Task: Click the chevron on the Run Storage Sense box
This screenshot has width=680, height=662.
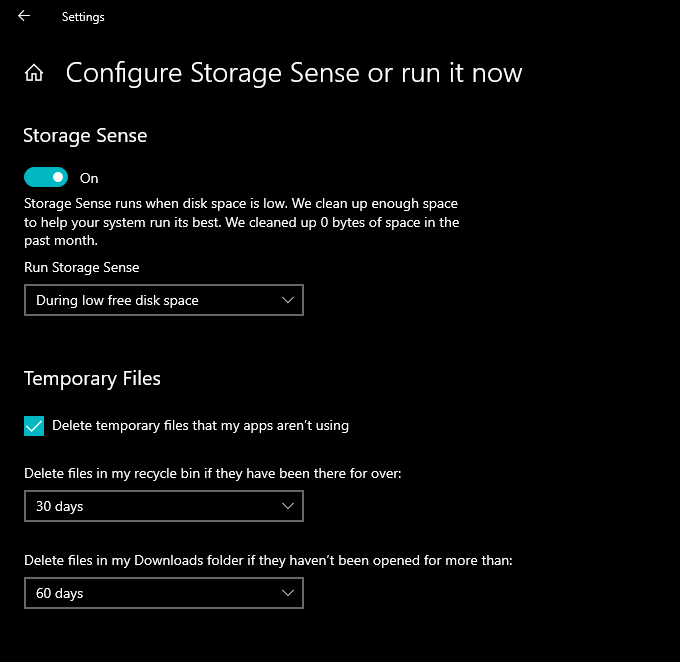Action: 288,300
